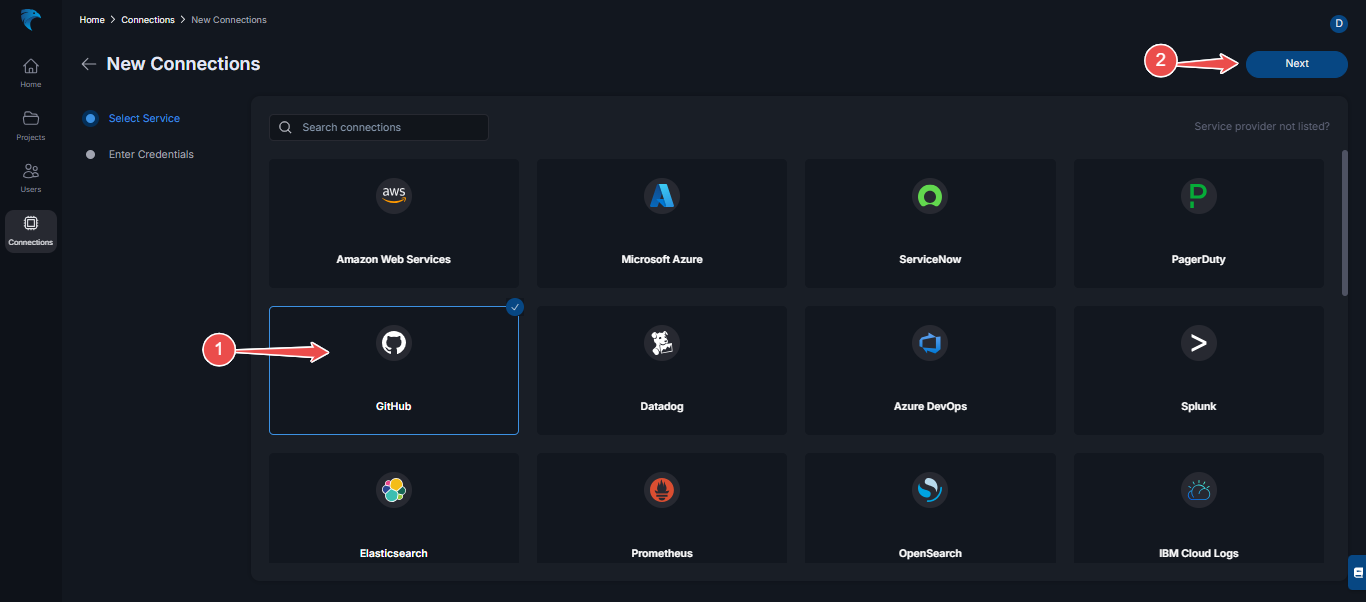This screenshot has width=1366, height=602.
Task: Click the back arrow beside New Connections
Action: pos(88,63)
